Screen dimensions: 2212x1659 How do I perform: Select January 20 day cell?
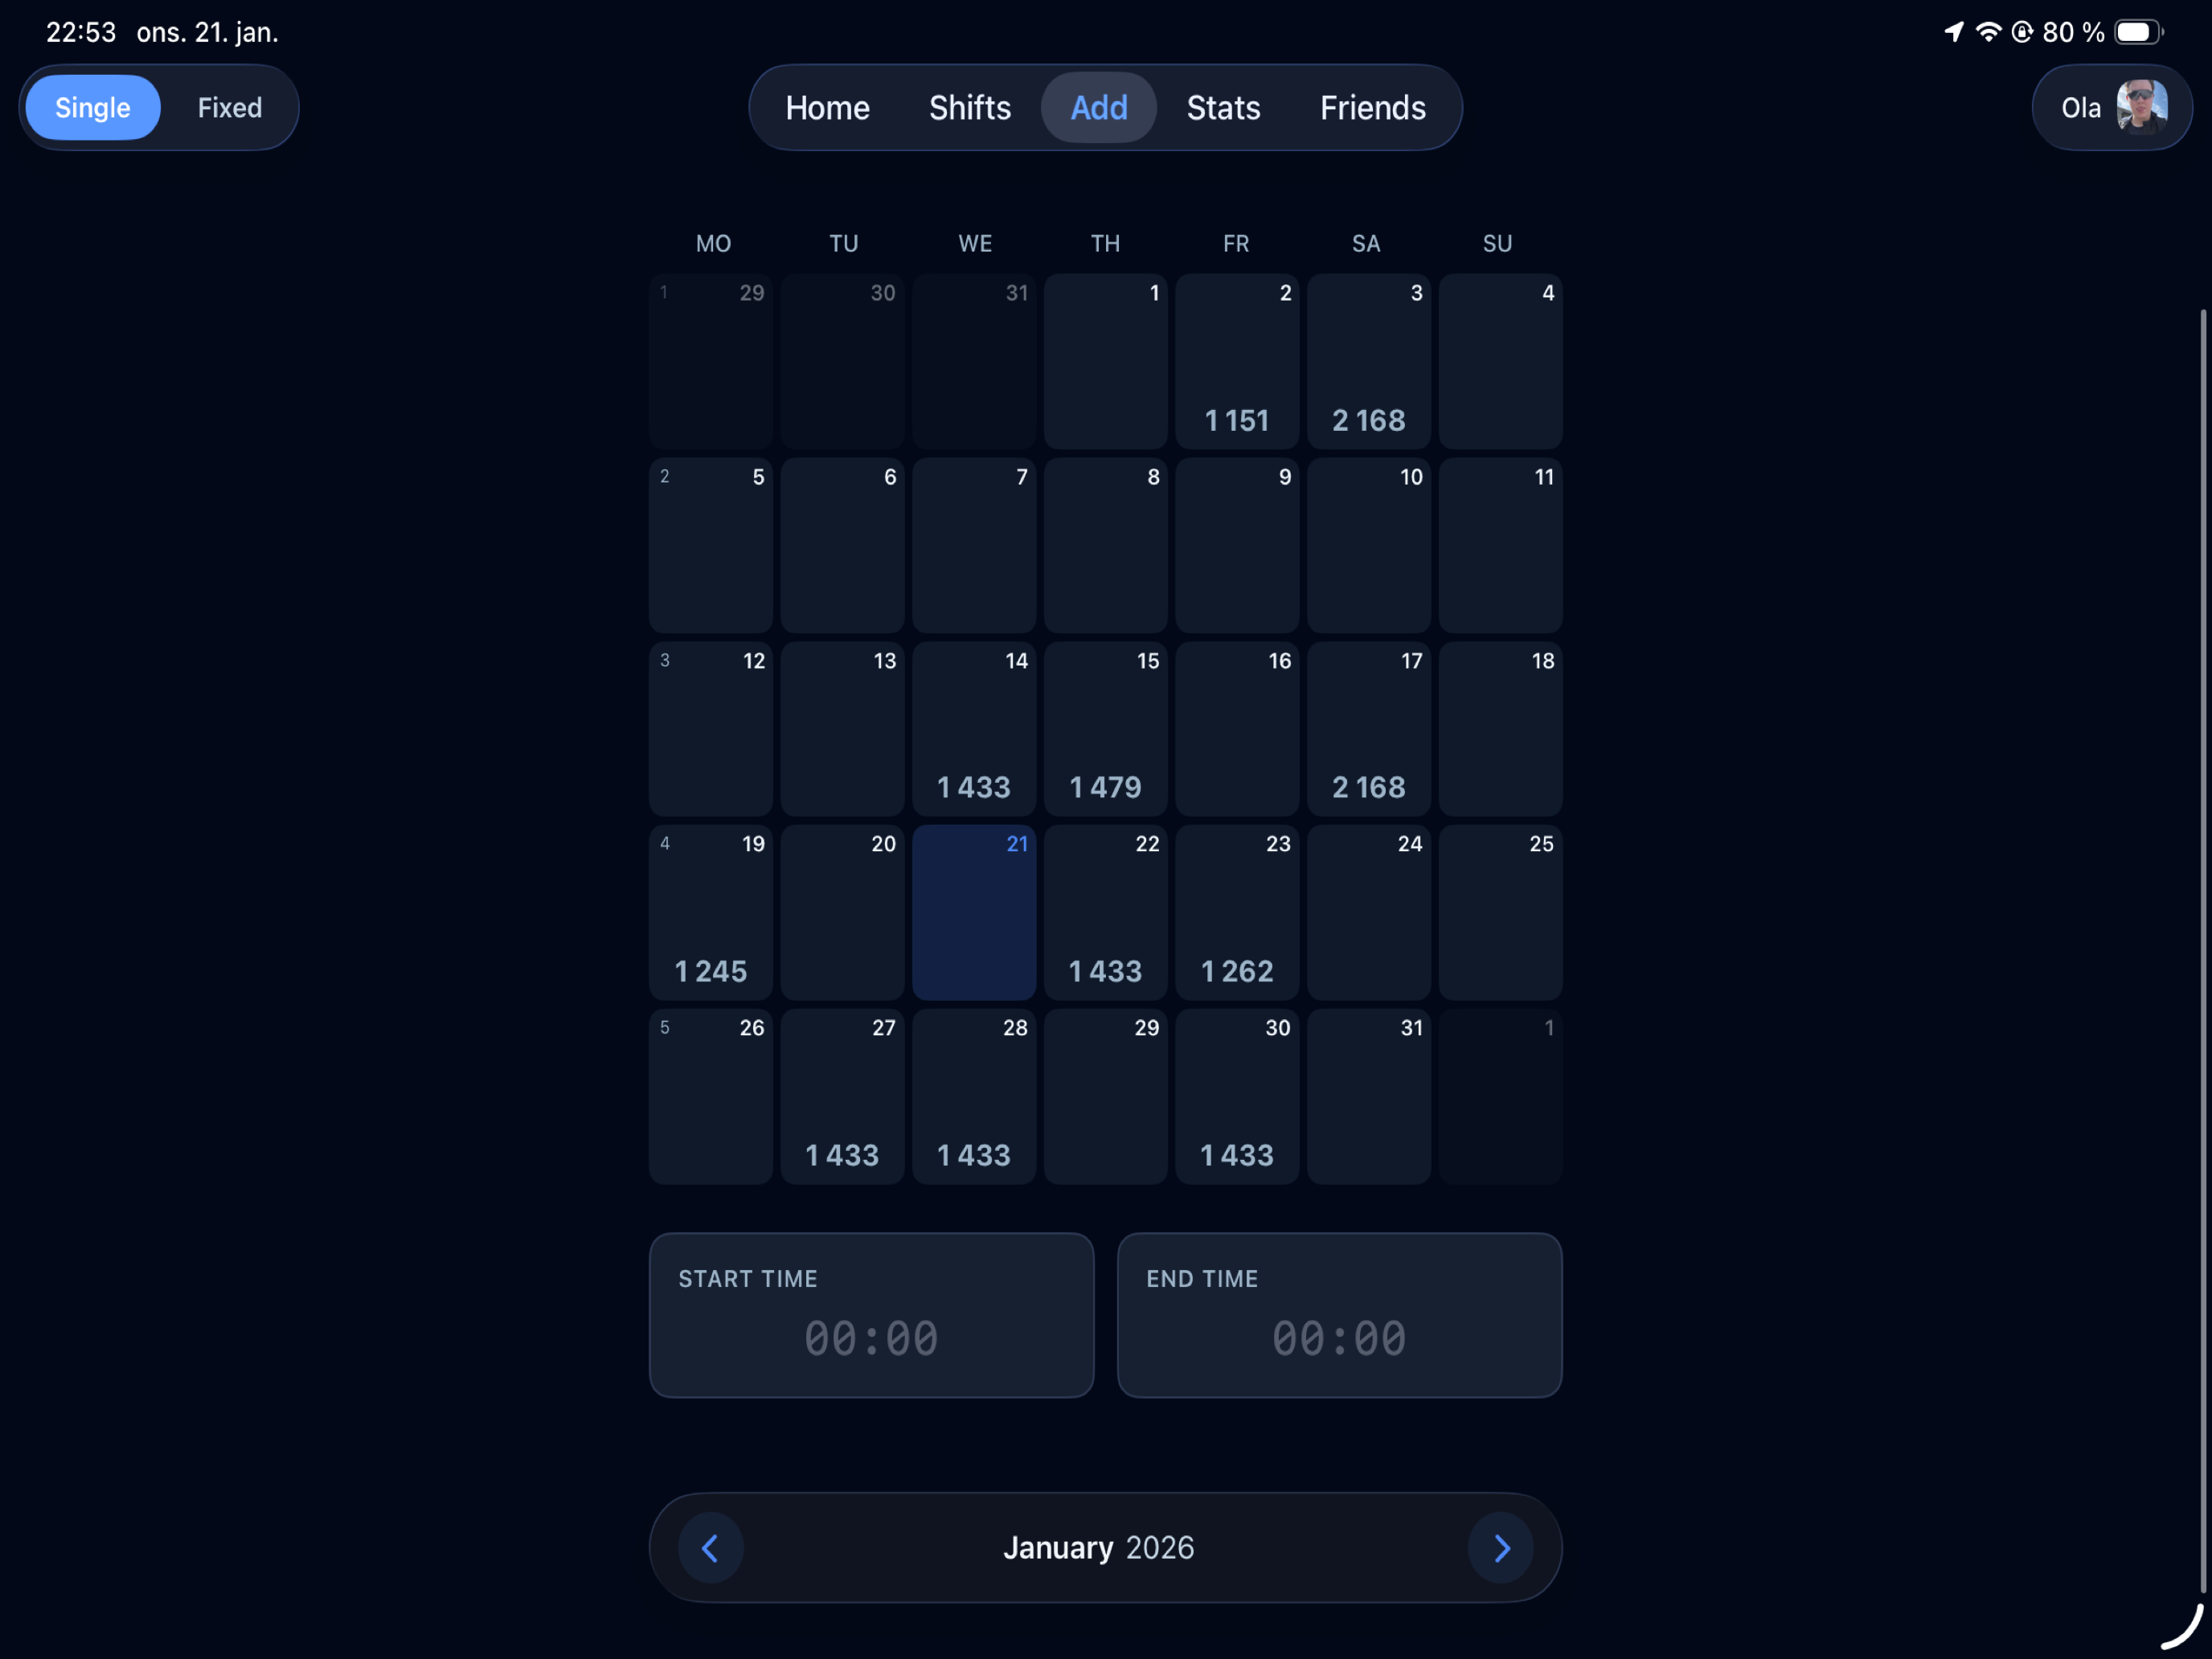coord(842,912)
